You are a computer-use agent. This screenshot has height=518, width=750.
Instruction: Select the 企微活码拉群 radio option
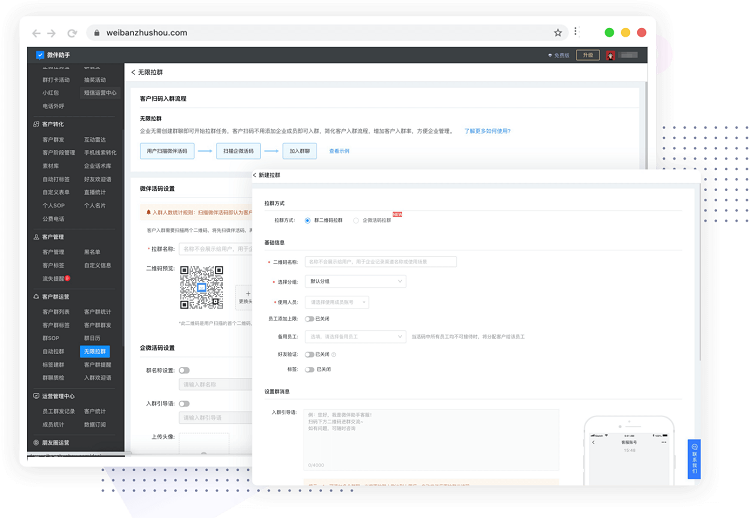pos(356,220)
